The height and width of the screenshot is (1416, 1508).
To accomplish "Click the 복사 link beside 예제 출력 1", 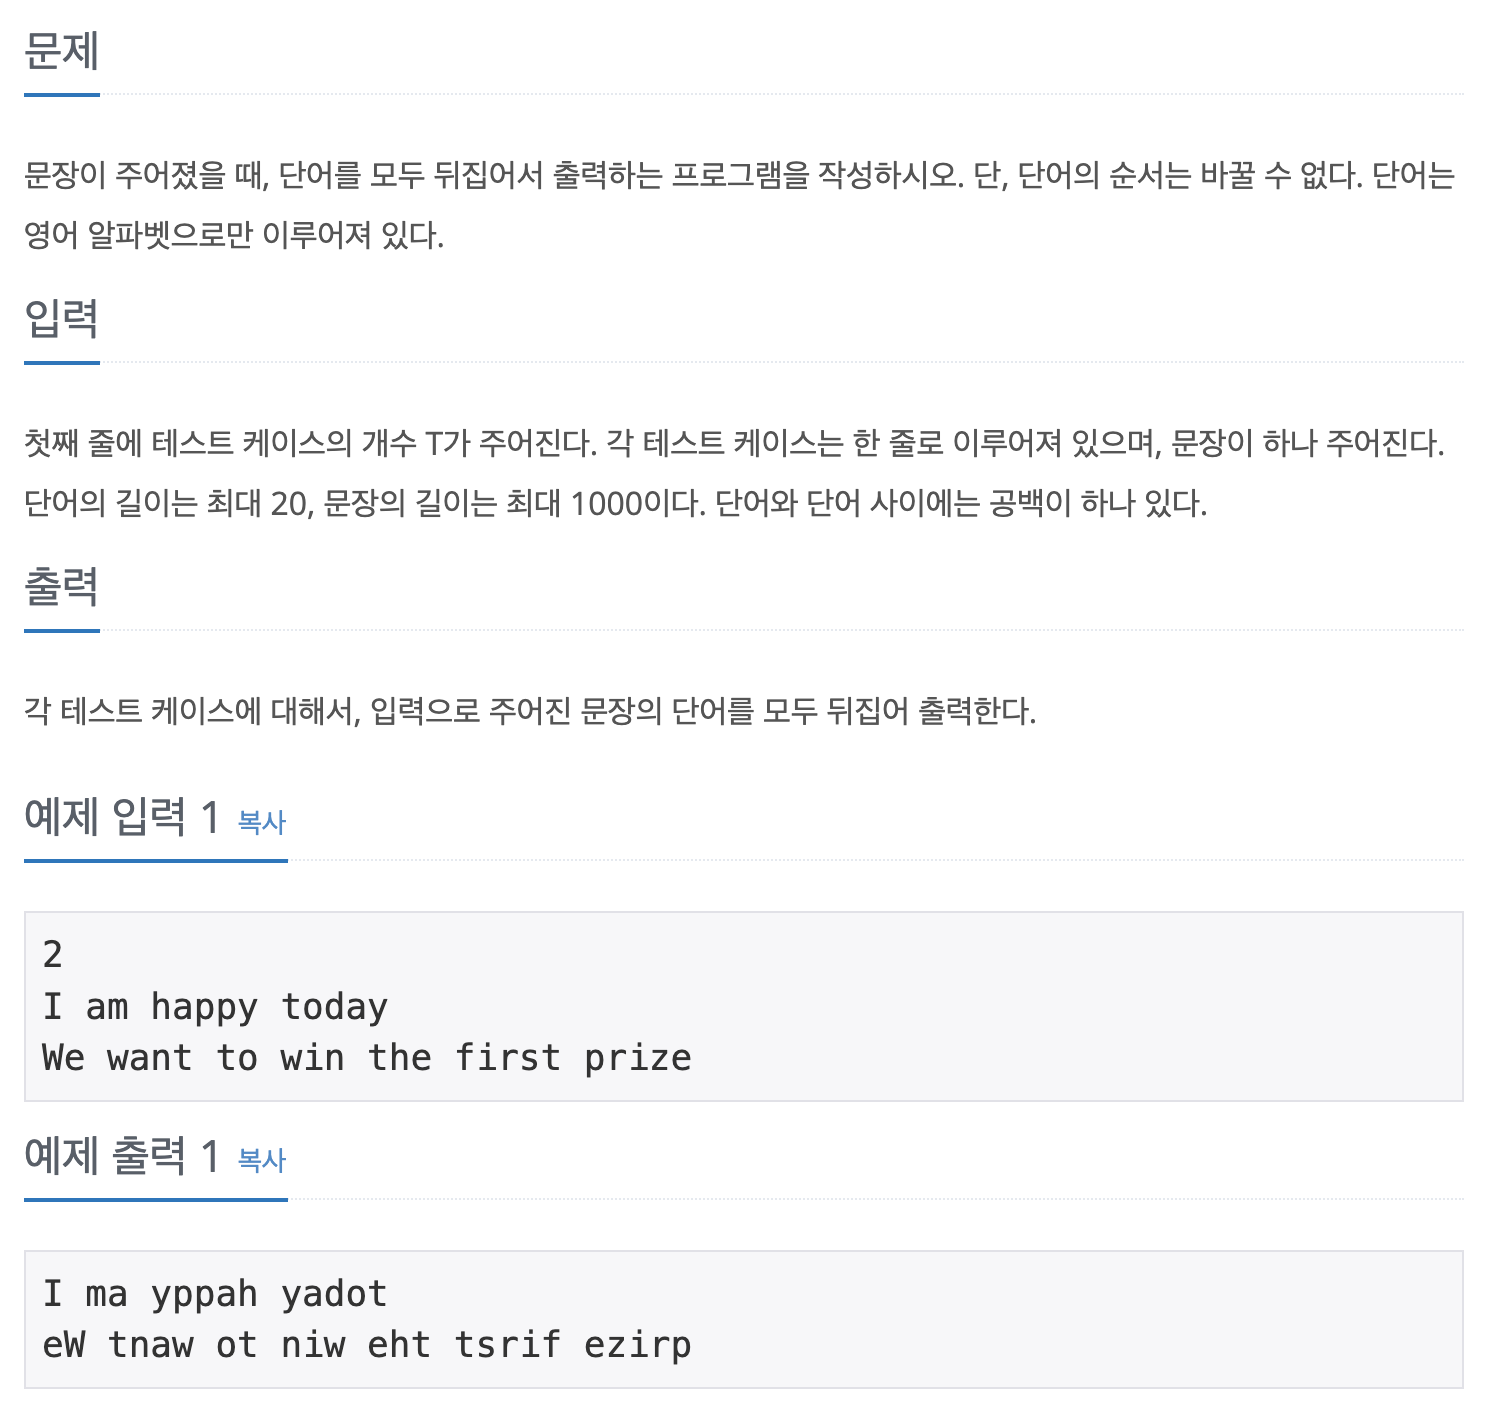I will point(262,1160).
